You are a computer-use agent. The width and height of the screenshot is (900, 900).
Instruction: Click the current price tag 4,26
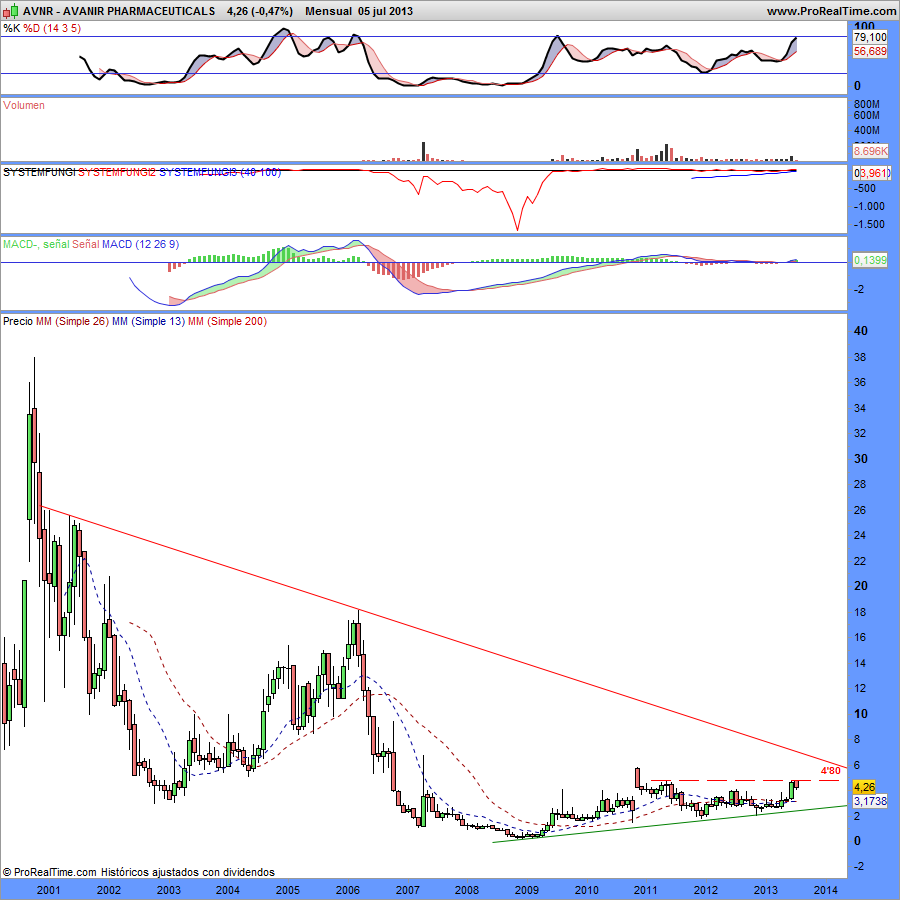click(x=864, y=787)
